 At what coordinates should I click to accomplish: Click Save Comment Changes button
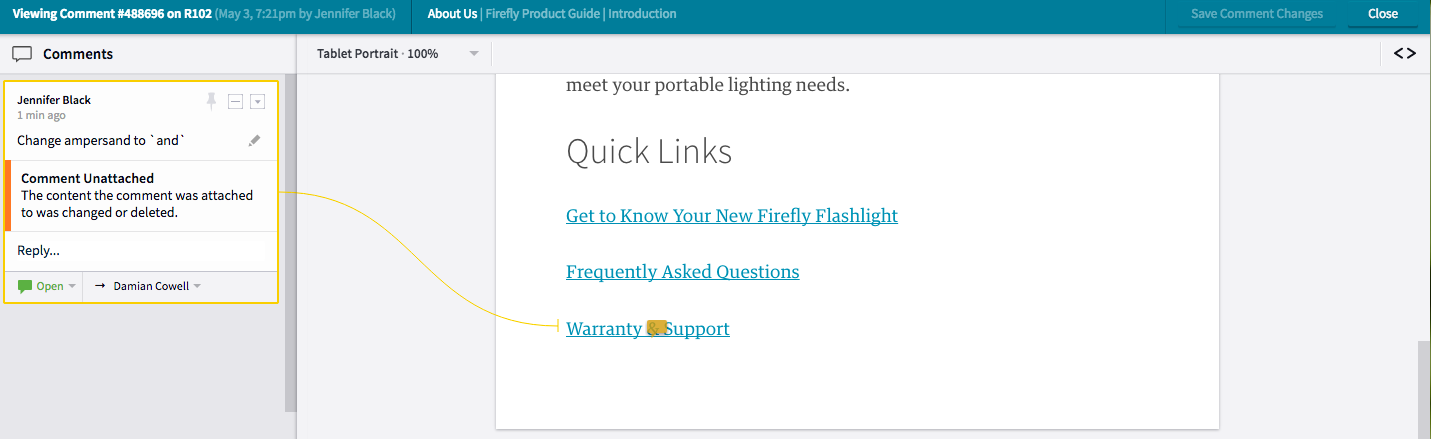1257,14
